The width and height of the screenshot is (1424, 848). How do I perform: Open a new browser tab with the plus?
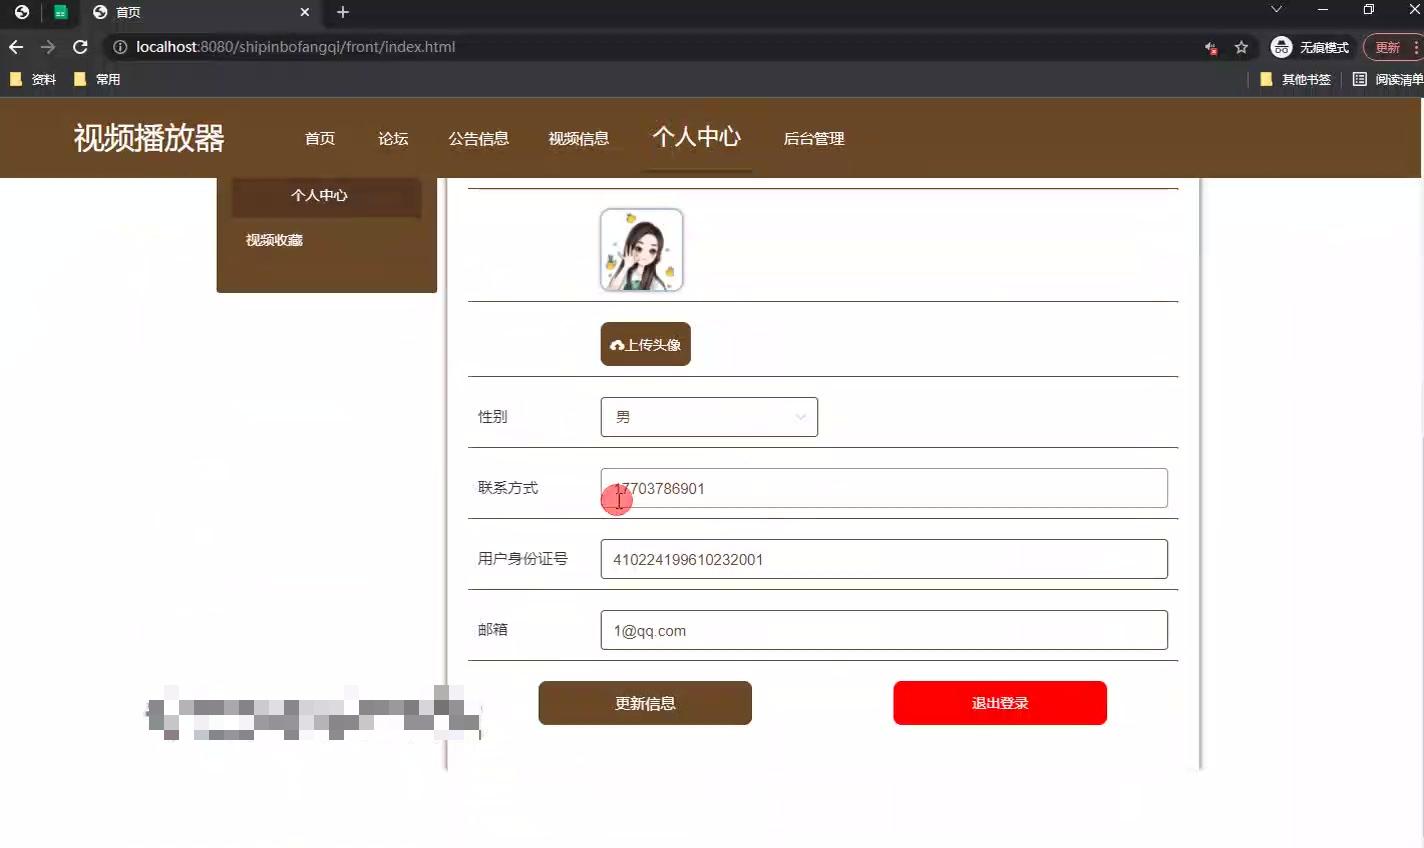[342, 12]
